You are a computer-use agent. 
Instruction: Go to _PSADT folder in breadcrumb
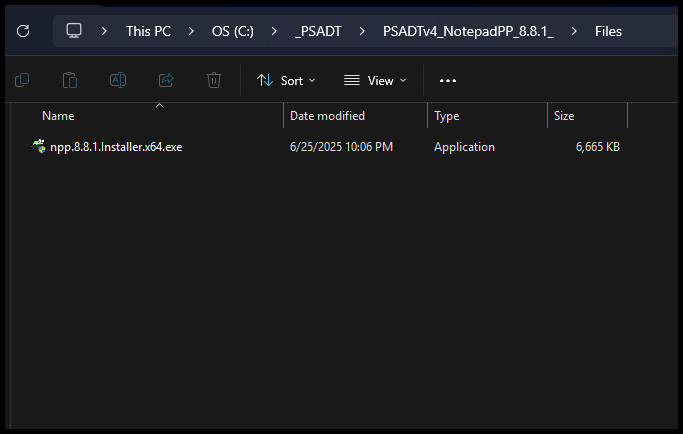318,31
